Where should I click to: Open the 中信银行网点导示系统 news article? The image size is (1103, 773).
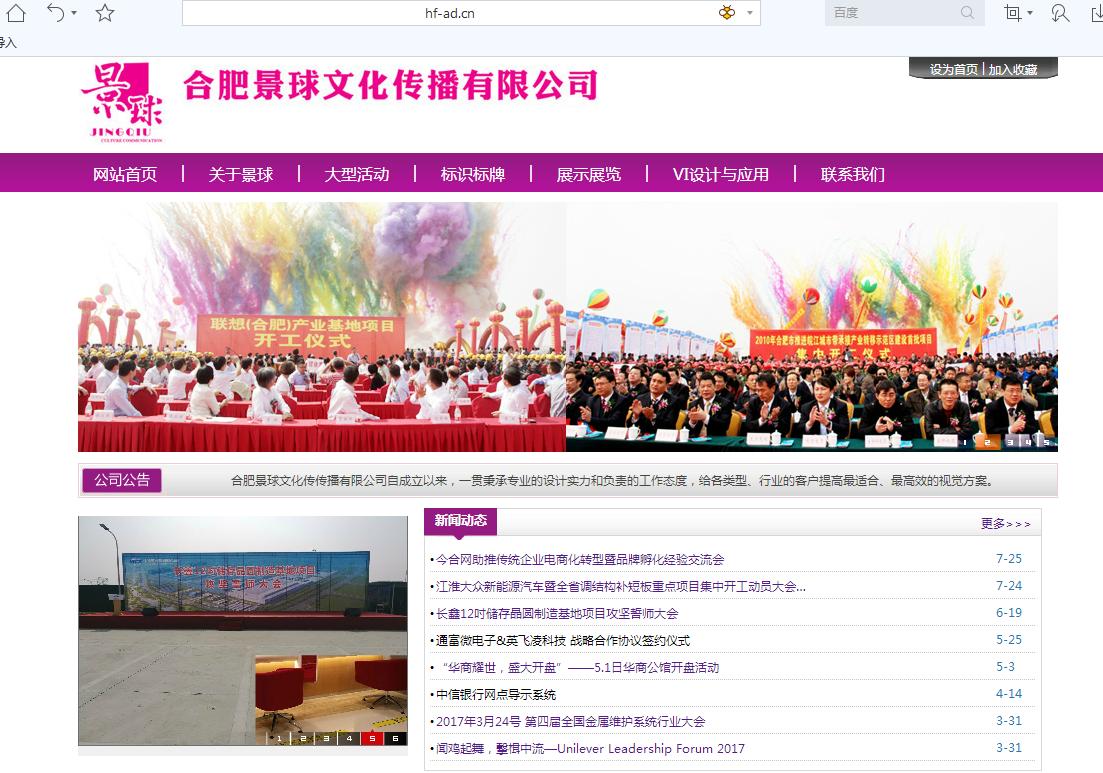tap(496, 694)
